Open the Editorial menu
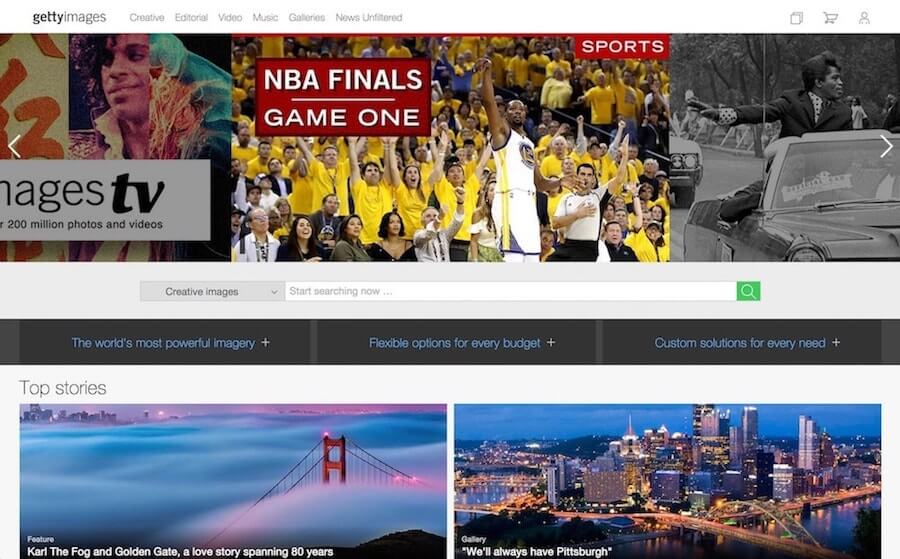The width and height of the screenshot is (900, 559). [x=191, y=18]
